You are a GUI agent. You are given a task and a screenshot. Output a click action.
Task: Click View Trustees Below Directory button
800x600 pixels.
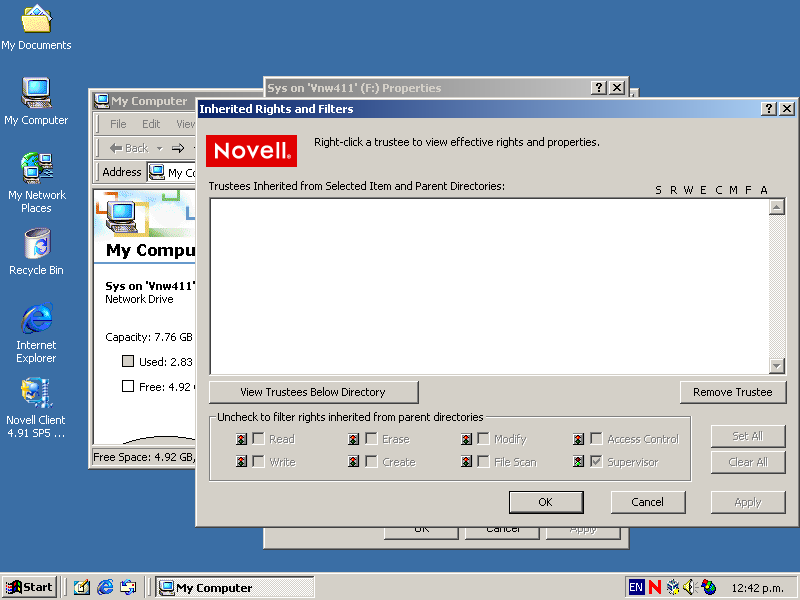313,392
